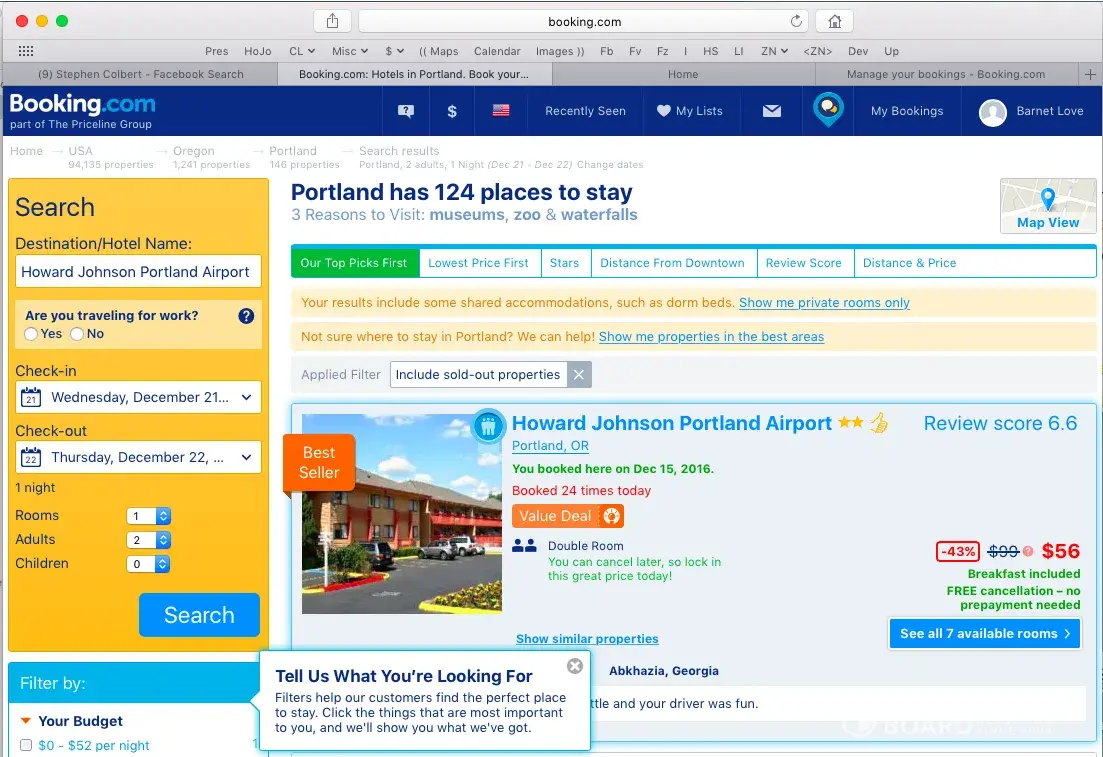Switch to Manage your bookings browser tab
Viewport: 1103px width, 757px height.
[x=946, y=74]
